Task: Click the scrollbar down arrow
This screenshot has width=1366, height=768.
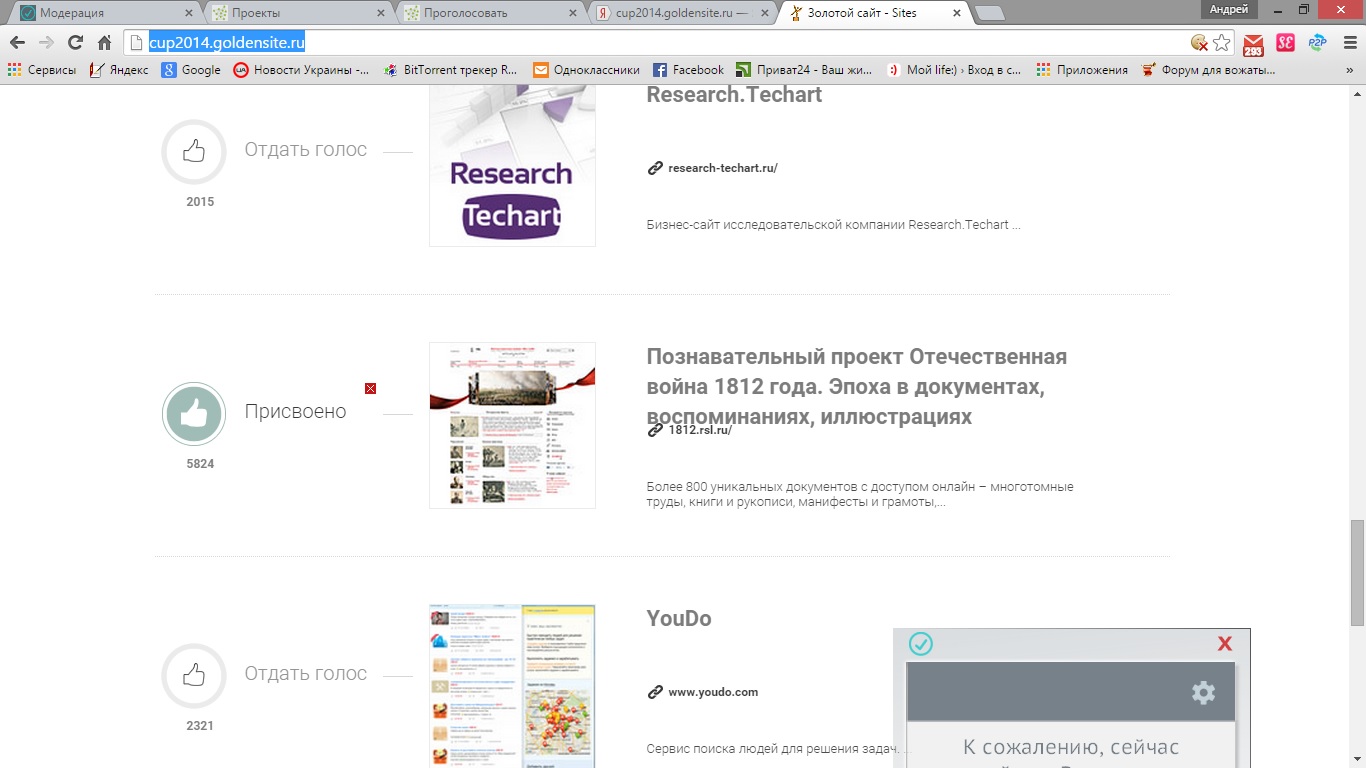Action: (1357, 759)
